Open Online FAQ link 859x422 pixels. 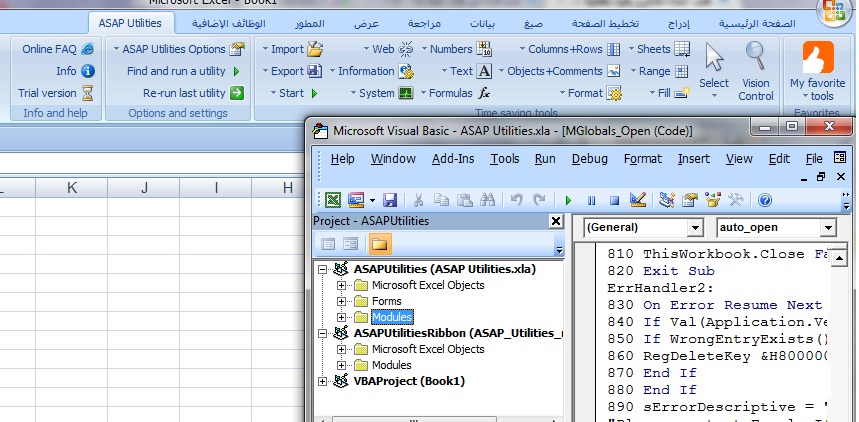[58, 49]
